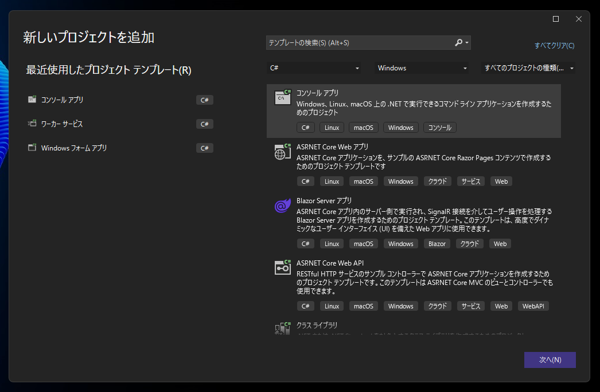Click the Blazor tag under Blazor Server アプリ
This screenshot has height=392, width=600.
[x=437, y=244]
